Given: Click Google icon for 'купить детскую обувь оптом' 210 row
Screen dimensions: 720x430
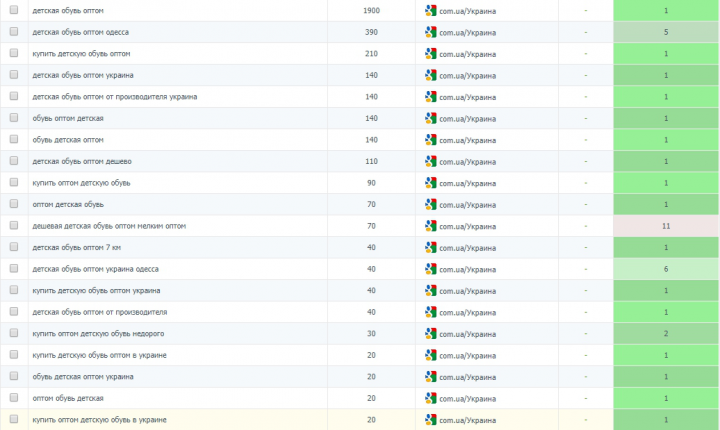Looking at the screenshot, I should (x=430, y=54).
